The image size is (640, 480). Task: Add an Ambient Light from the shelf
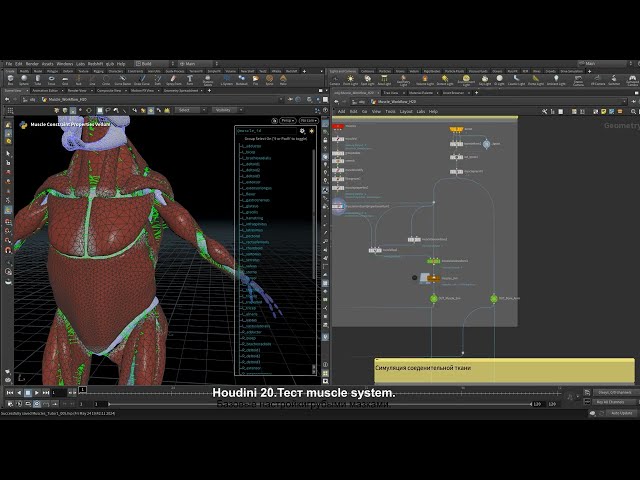(556, 80)
